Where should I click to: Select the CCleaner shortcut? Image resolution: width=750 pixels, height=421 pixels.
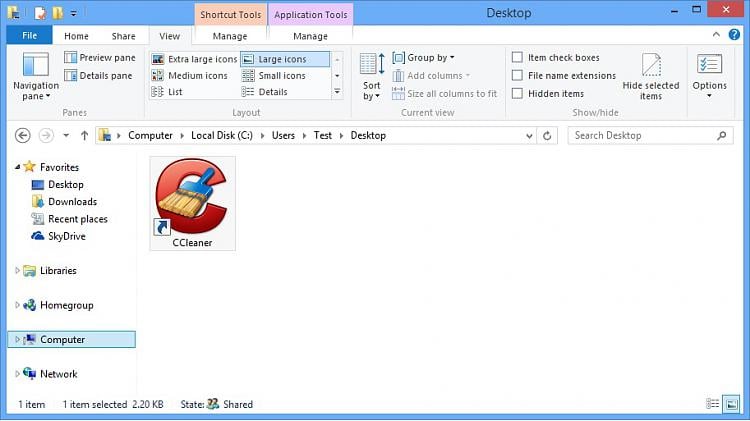click(x=192, y=203)
